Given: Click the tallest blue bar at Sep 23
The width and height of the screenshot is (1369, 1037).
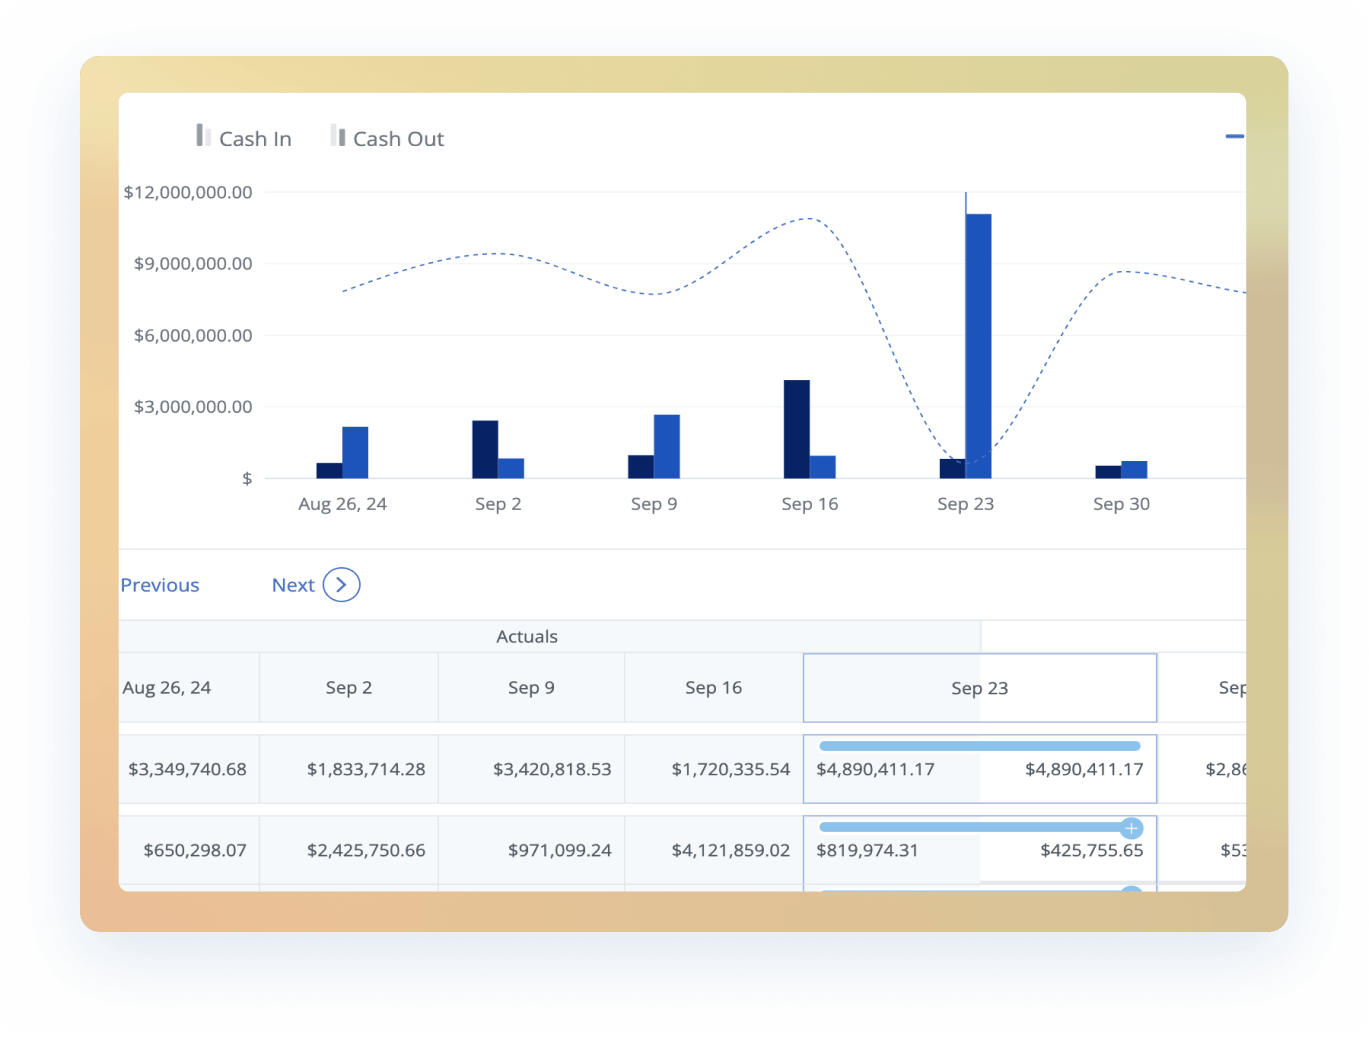Looking at the screenshot, I should tap(978, 345).
